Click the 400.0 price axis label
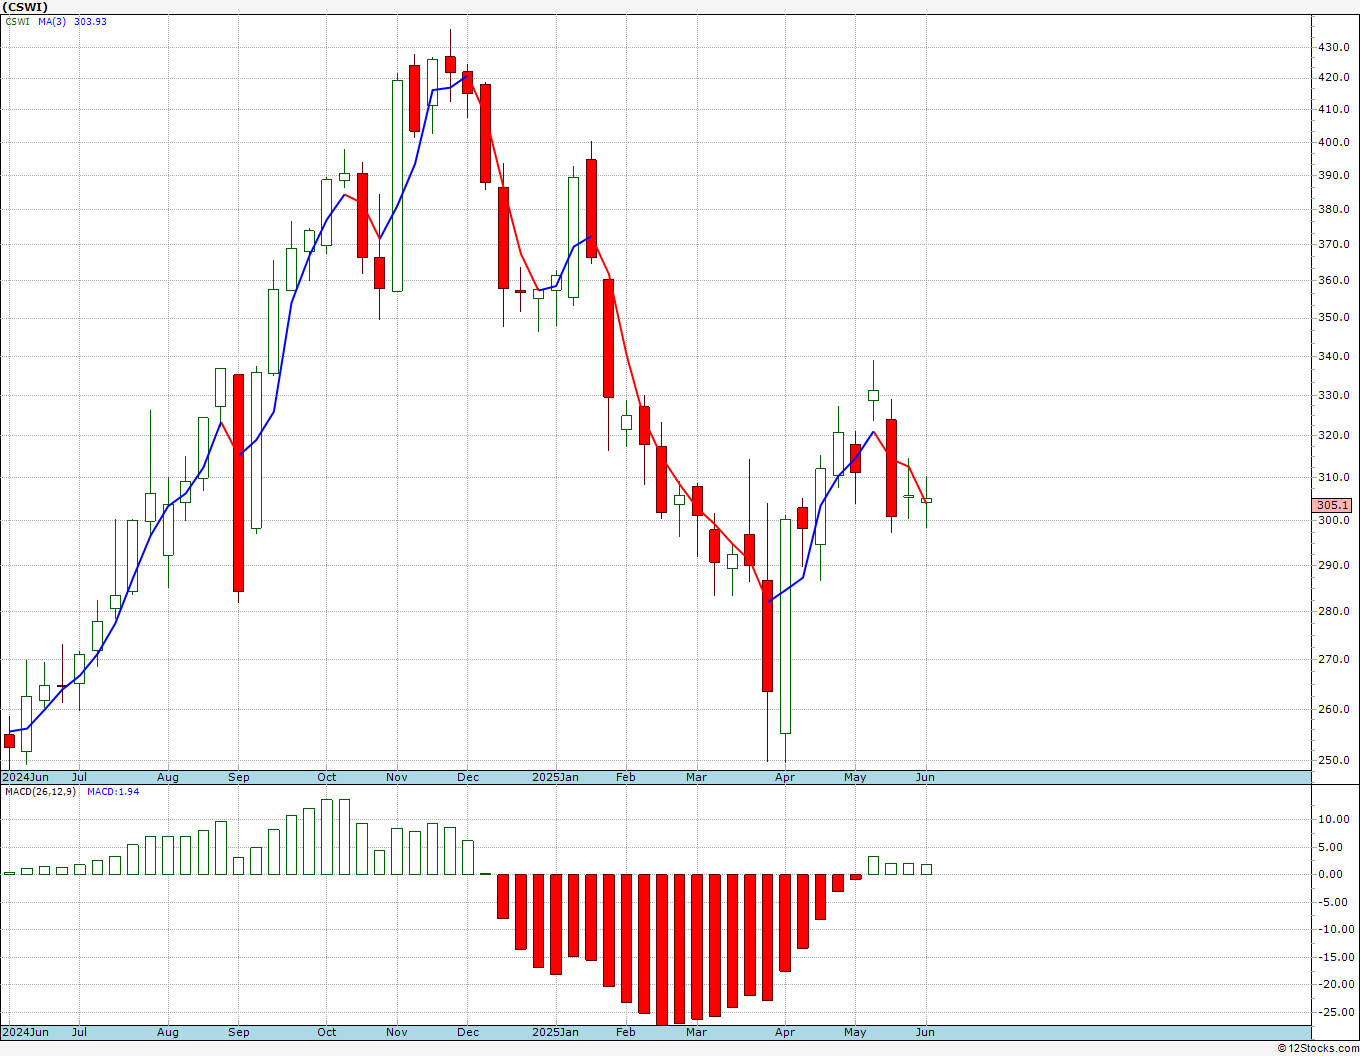Screen dimensions: 1360x1056 point(1334,143)
